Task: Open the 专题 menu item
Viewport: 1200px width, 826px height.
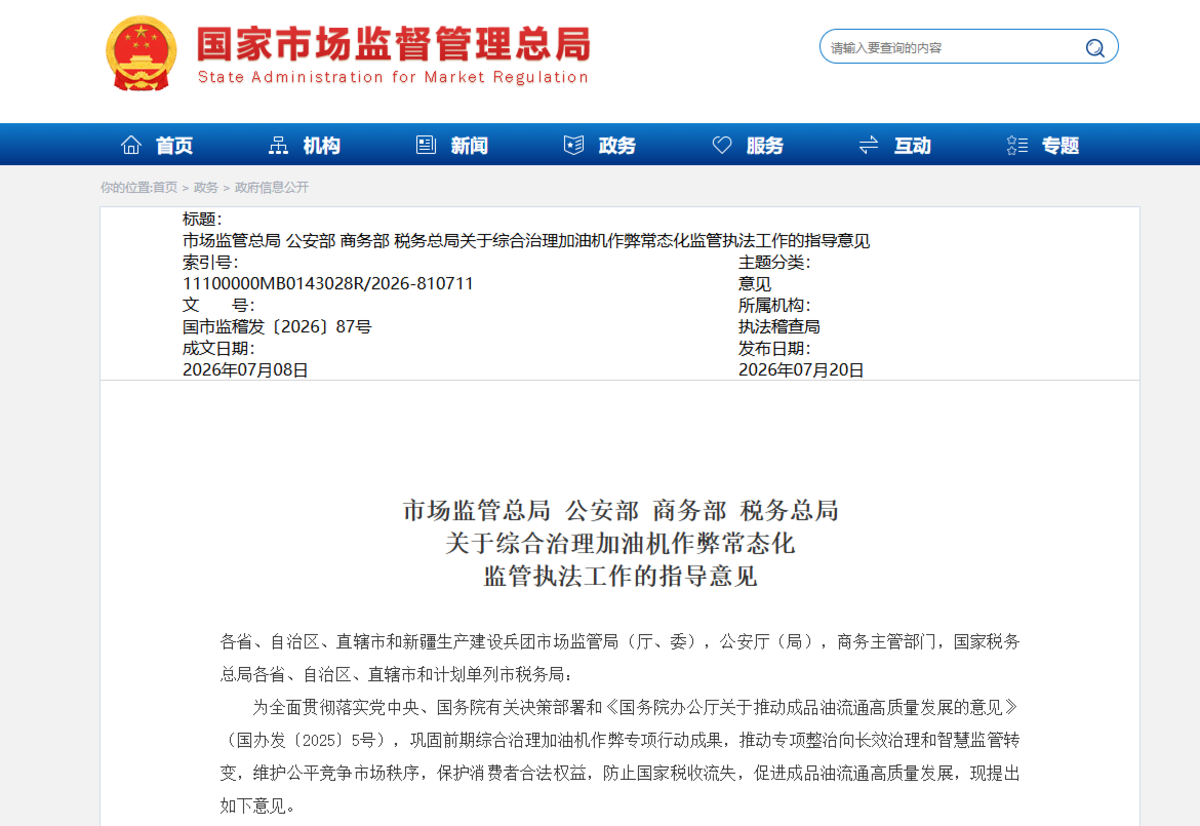Action: pos(1060,146)
